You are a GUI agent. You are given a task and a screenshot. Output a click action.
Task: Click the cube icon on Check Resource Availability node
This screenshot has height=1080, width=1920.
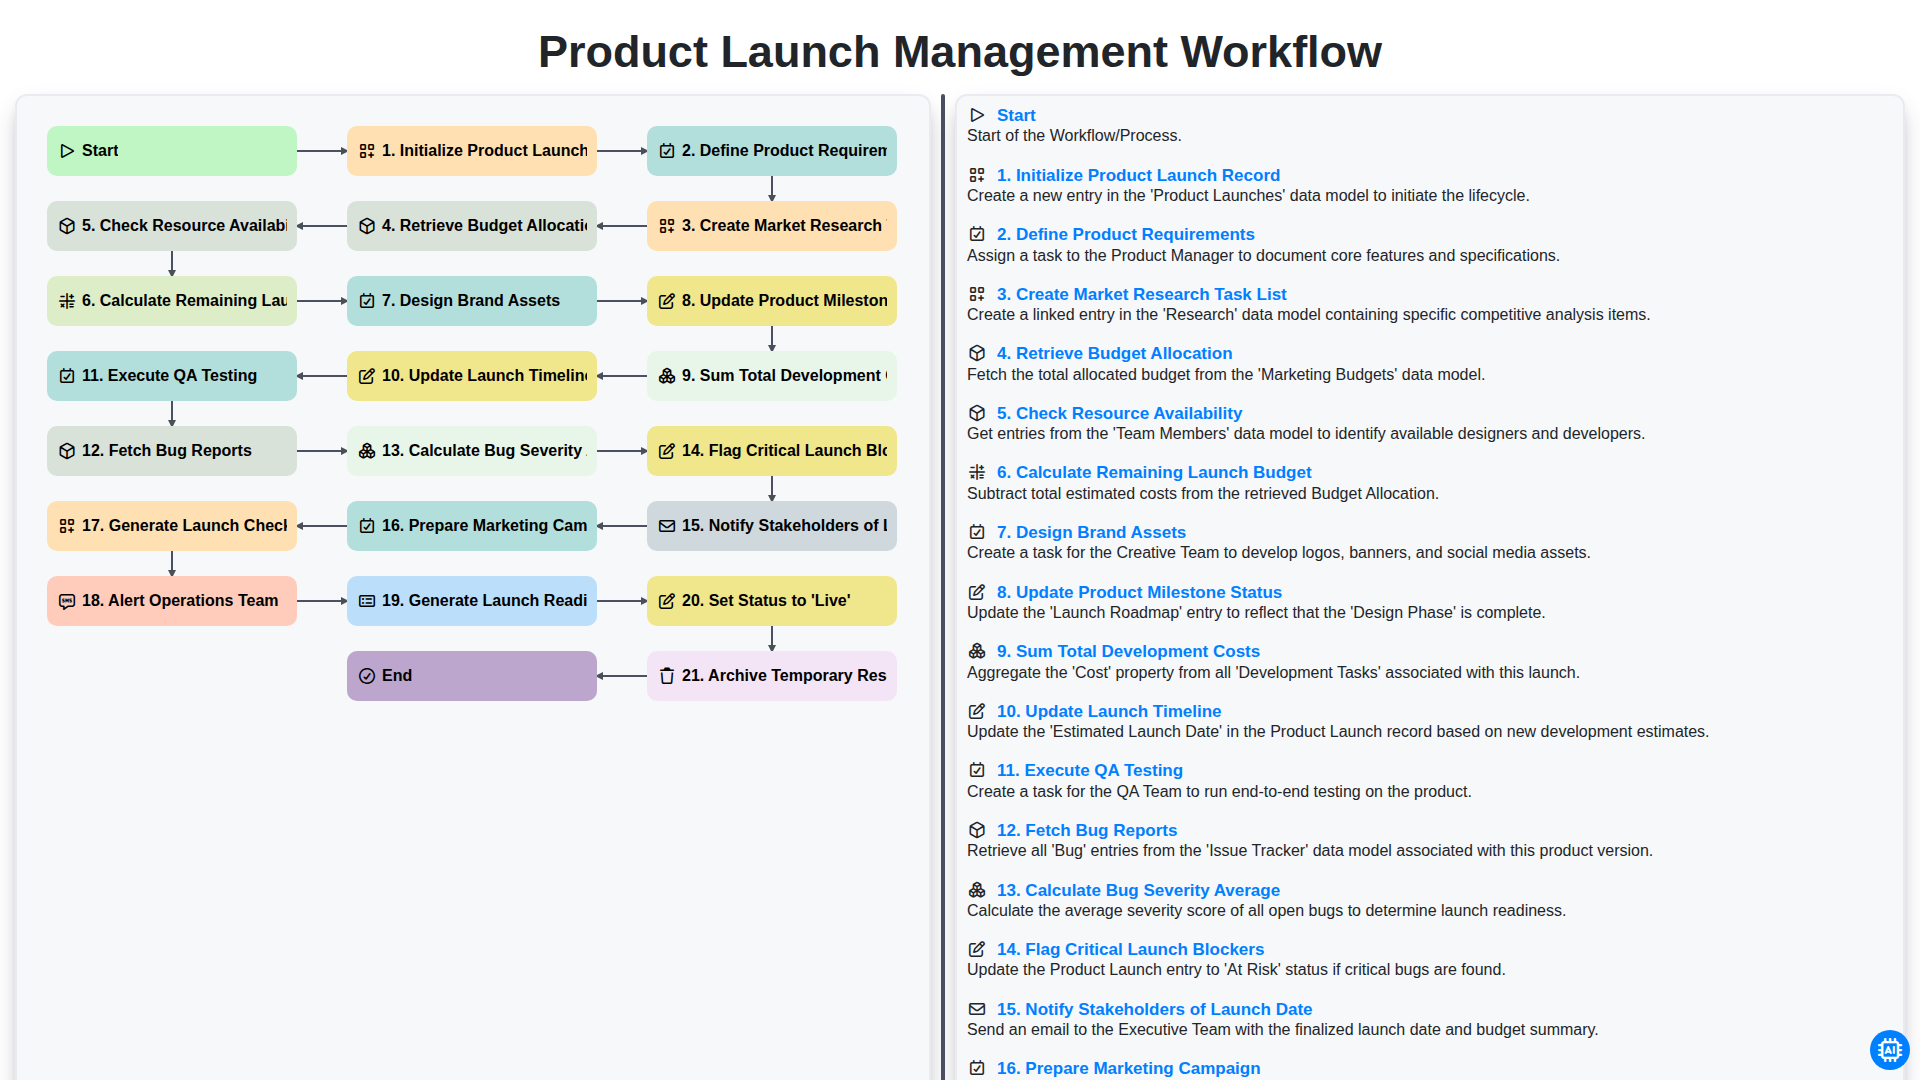67,226
